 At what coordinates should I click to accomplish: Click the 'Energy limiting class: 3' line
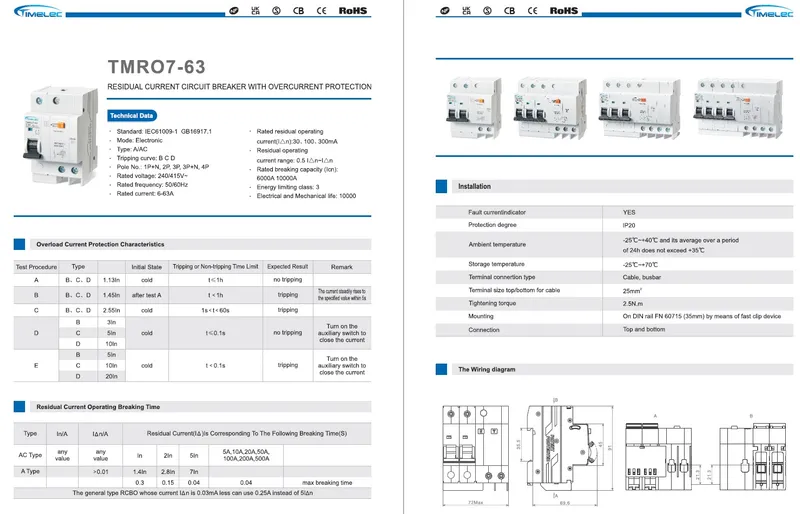288,187
